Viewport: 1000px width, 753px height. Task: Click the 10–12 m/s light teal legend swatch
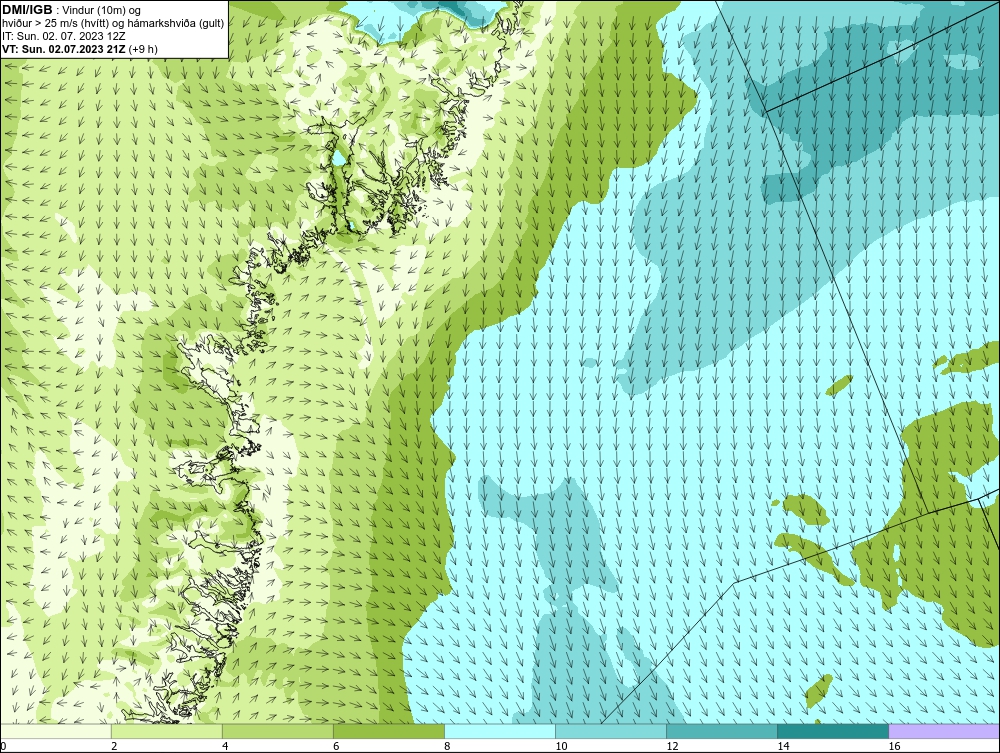click(611, 731)
